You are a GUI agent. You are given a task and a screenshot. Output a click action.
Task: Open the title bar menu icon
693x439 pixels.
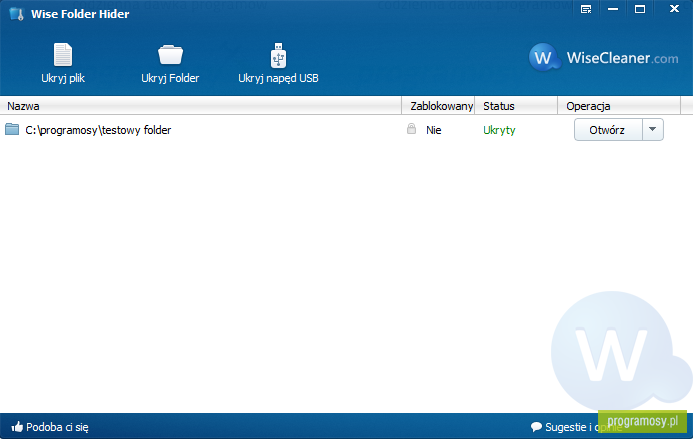[x=586, y=9]
